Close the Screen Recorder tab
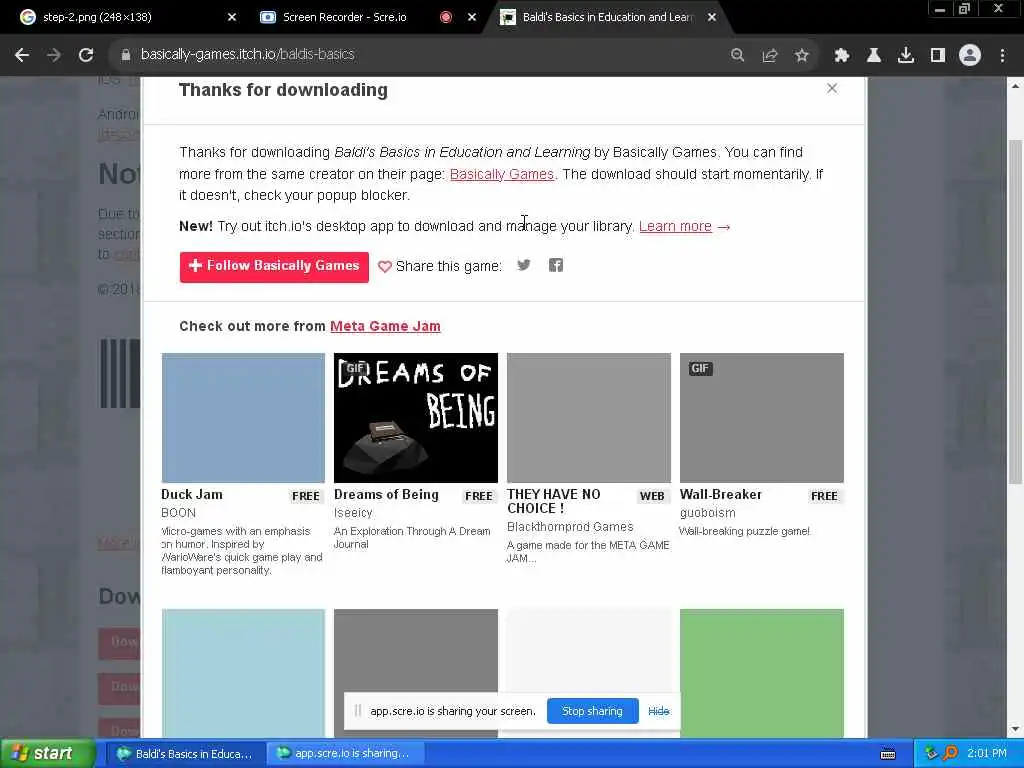This screenshot has width=1024, height=768. [472, 17]
